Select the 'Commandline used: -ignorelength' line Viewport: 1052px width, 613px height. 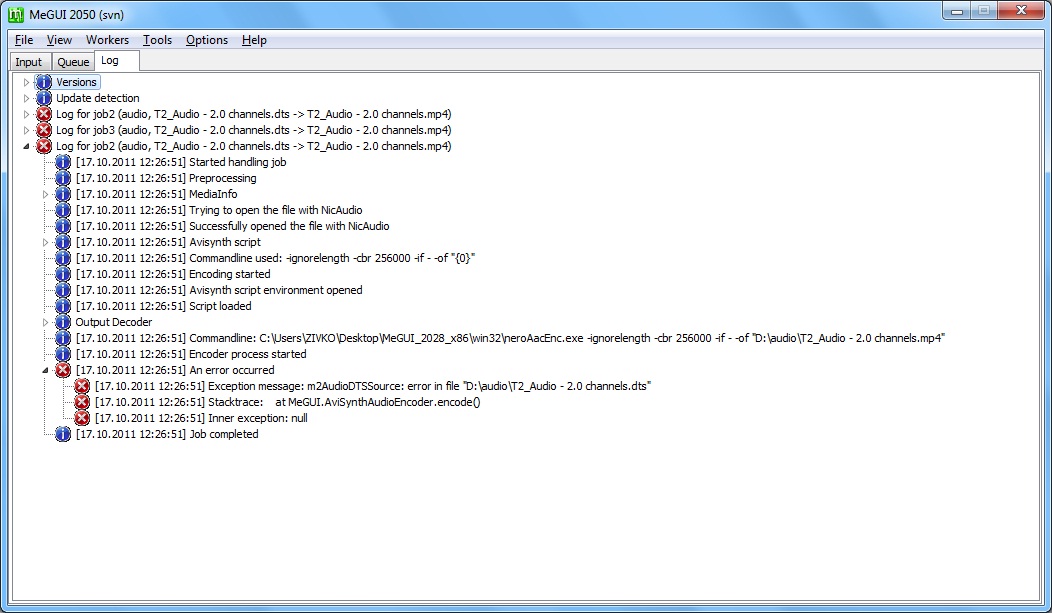coord(276,258)
